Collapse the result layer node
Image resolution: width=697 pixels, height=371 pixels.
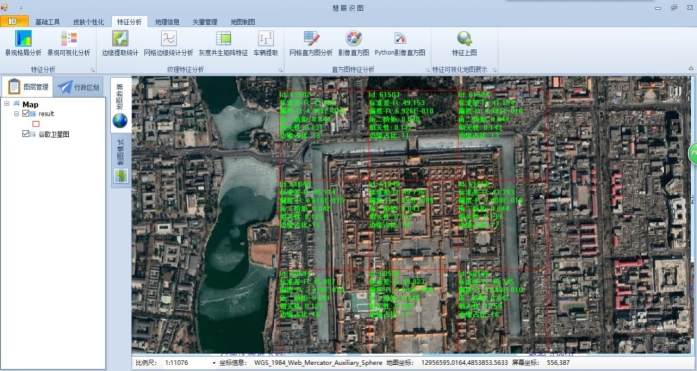[16, 114]
